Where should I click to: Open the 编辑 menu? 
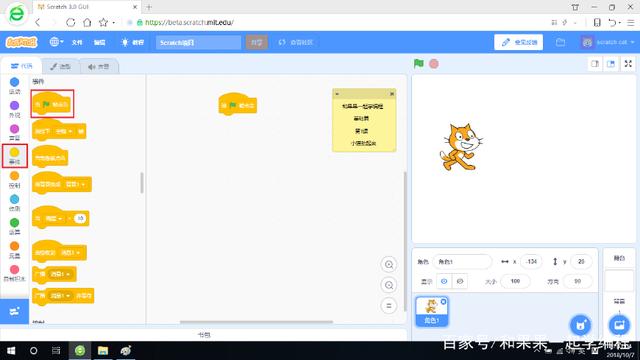click(100, 42)
